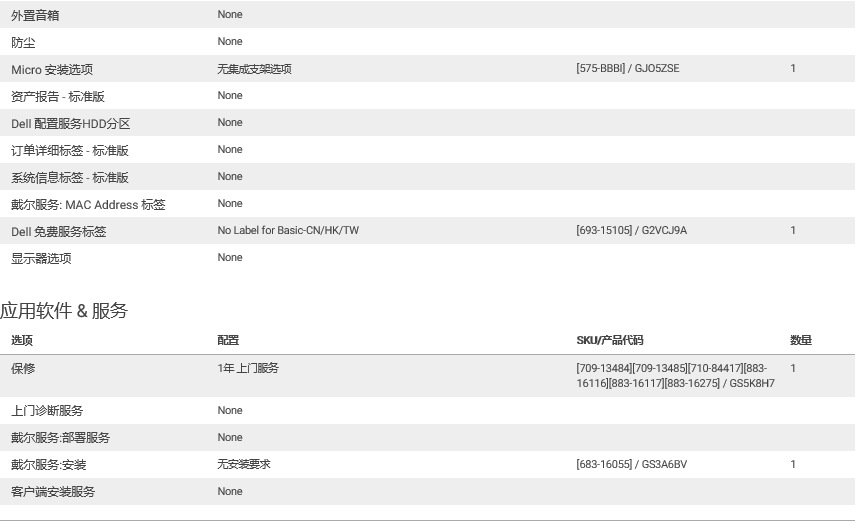Screen dimensions: 860x530
Task: Select SKU code [693-15105] / G2VCJ9A
Action: point(631,231)
